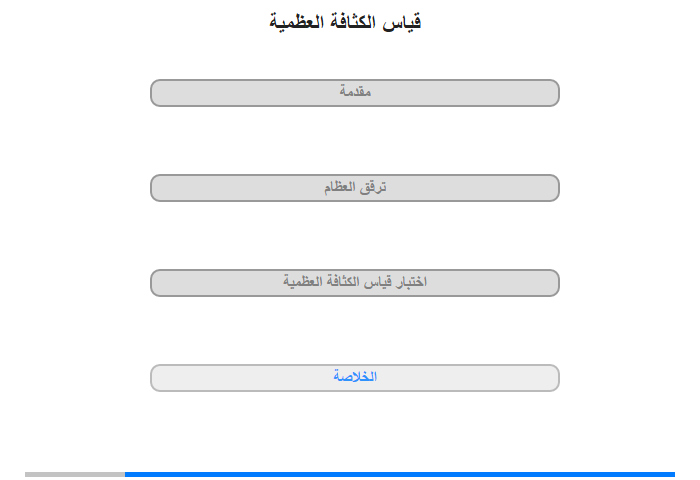Click the word قياس in heading
Viewport: 700px width, 480px height.
[x=402, y=21]
